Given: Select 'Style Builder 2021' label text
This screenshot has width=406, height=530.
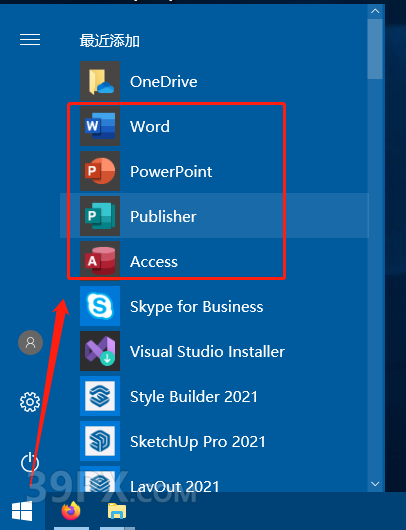Looking at the screenshot, I should click(x=194, y=396).
